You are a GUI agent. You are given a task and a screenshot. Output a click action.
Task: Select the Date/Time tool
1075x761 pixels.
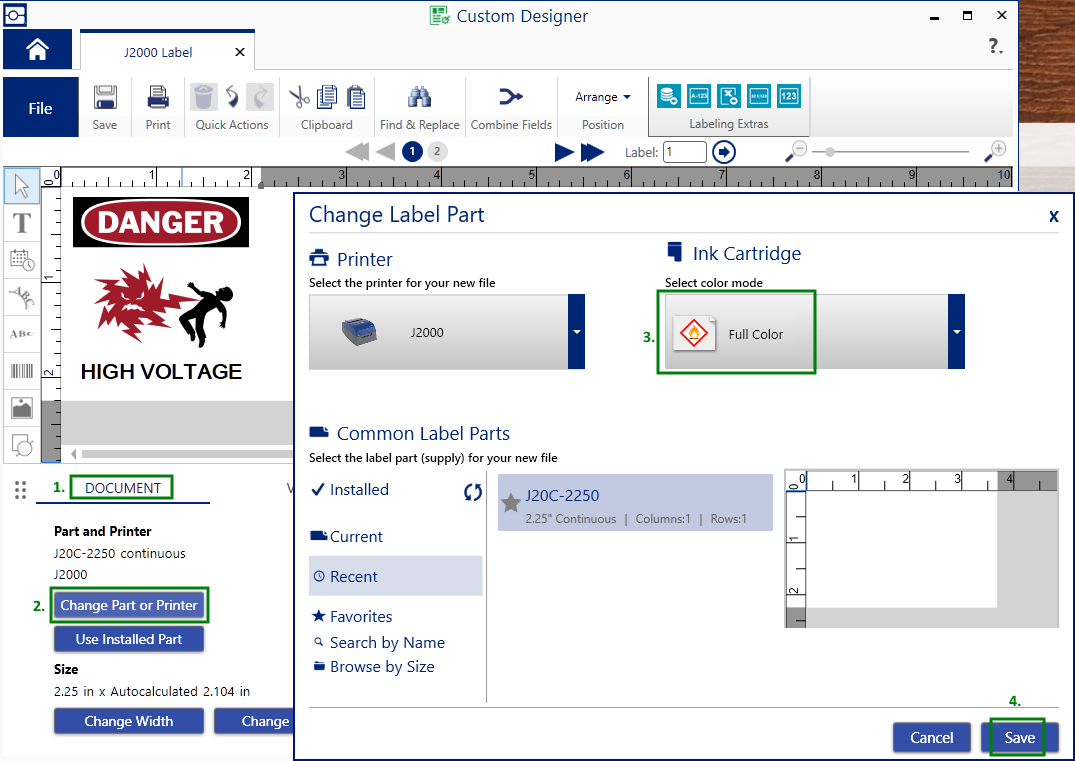pos(22,260)
